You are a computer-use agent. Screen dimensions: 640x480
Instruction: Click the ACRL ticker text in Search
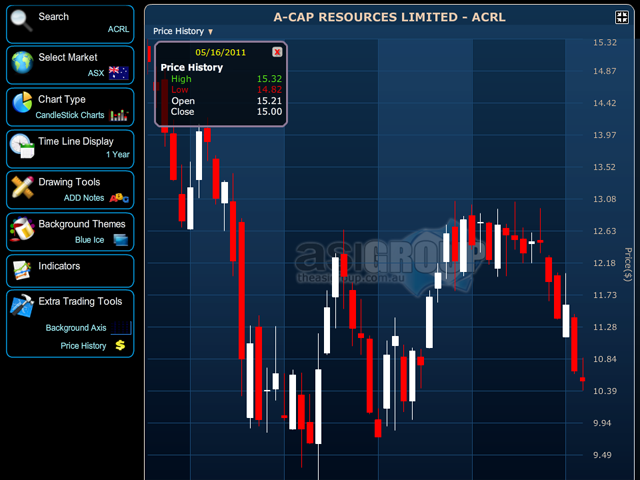click(118, 29)
